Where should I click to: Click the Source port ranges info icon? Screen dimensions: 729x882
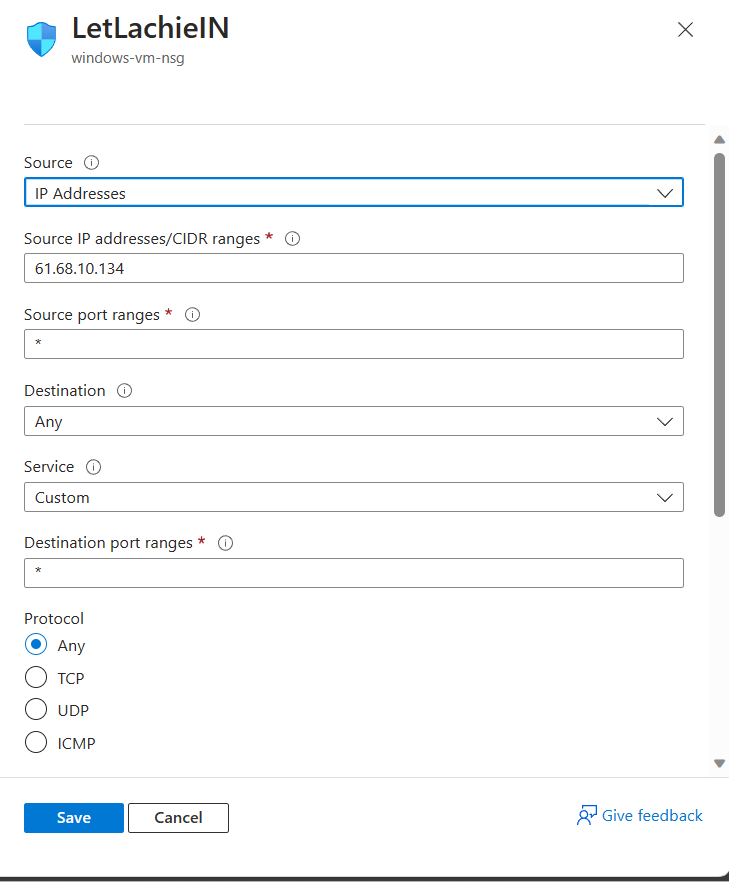(191, 314)
